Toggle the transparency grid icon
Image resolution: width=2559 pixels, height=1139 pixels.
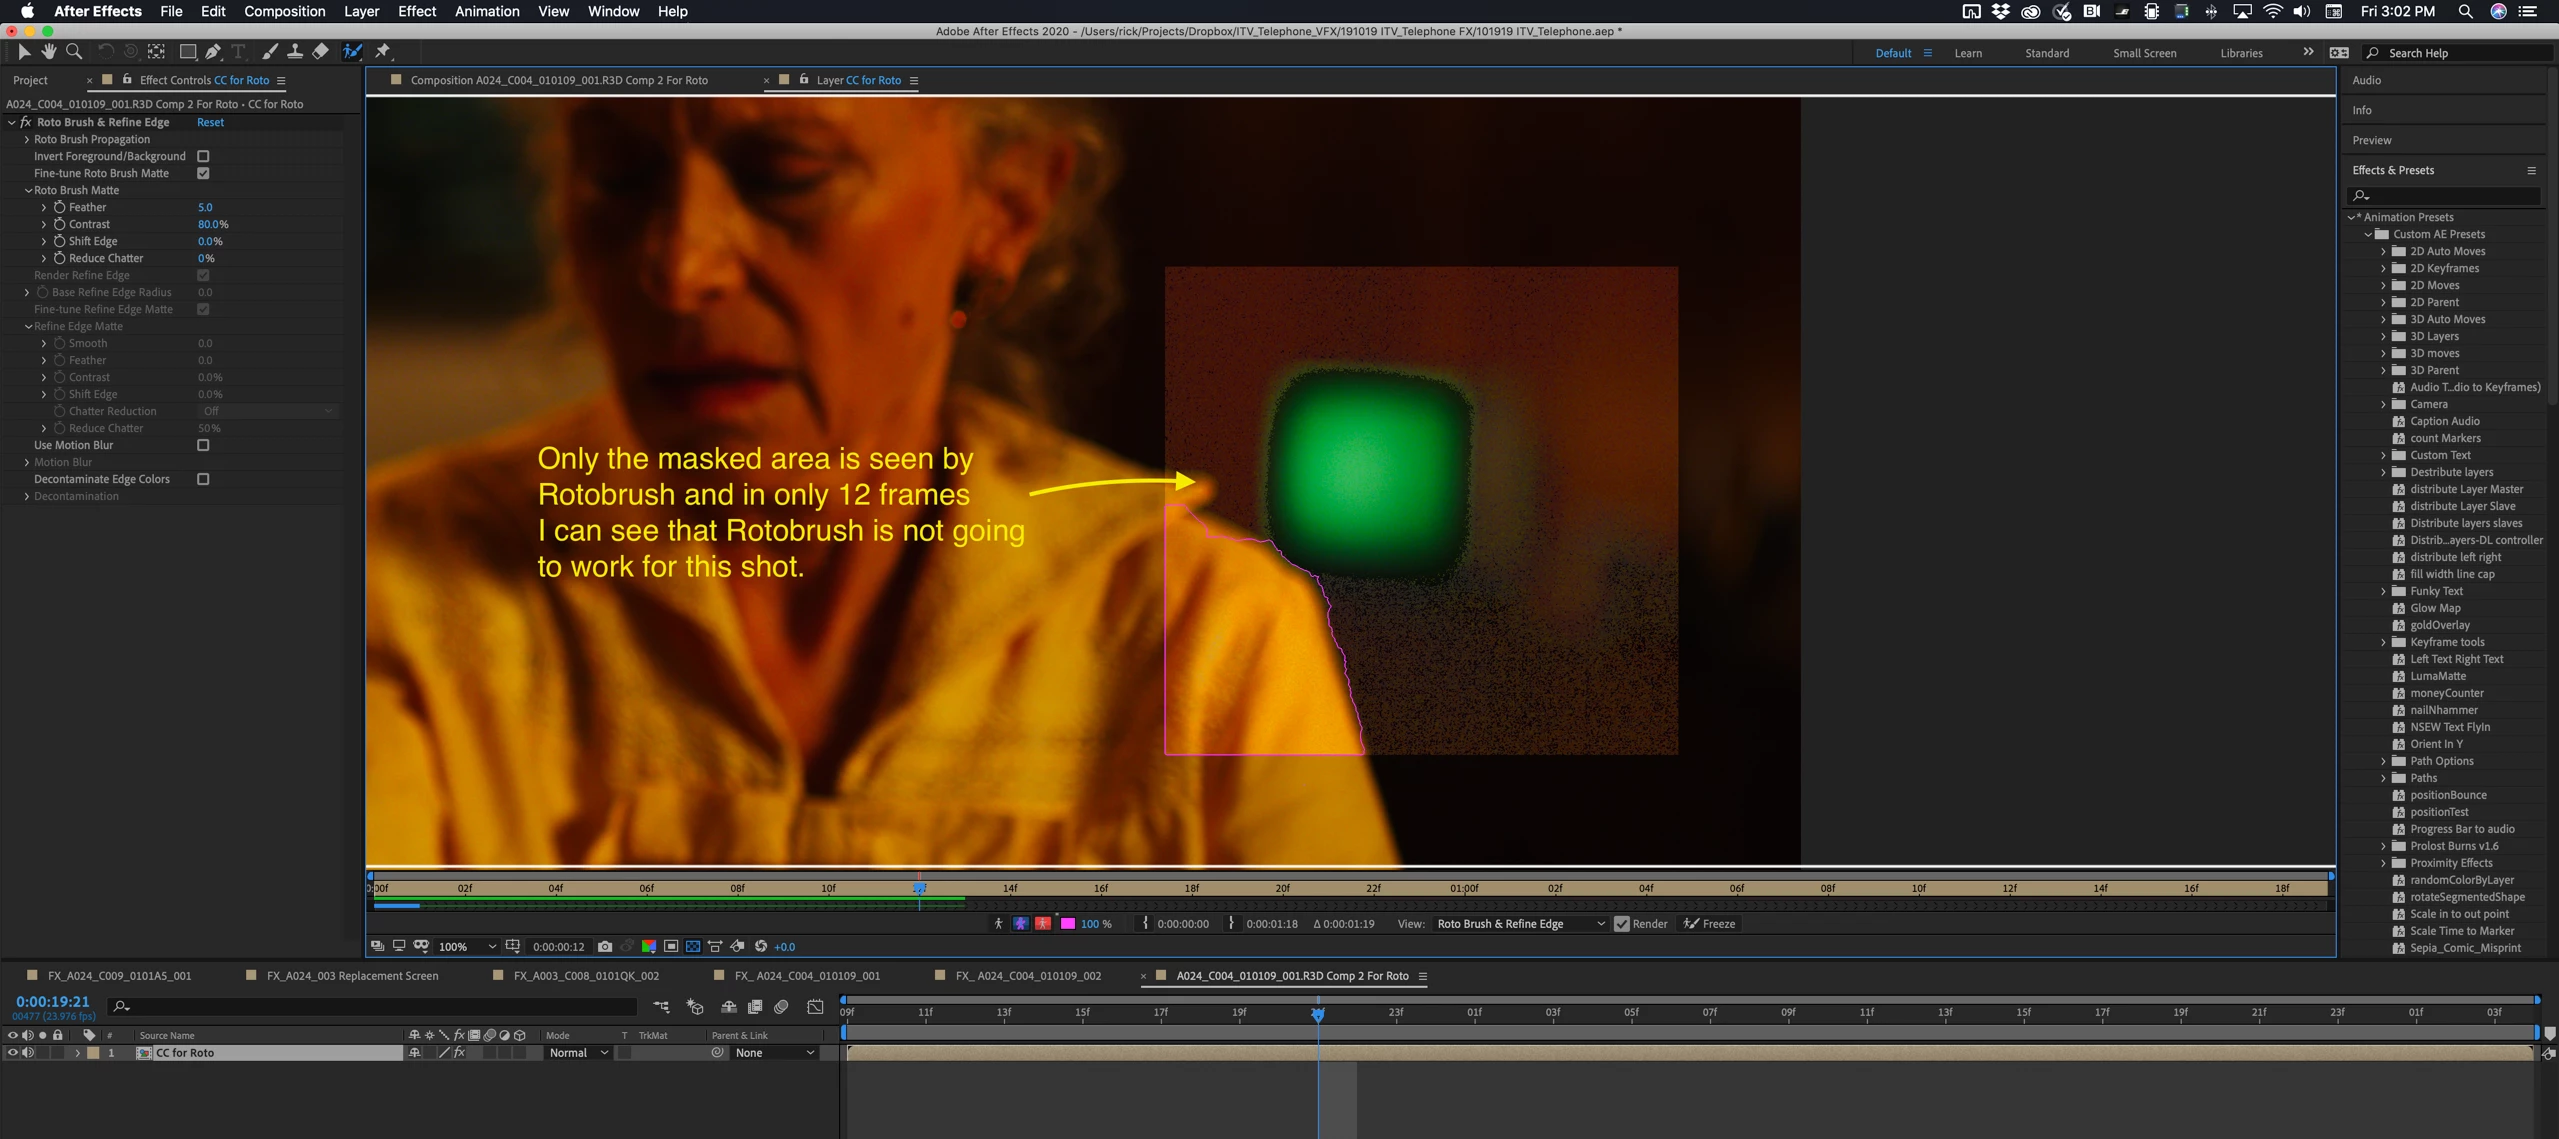point(692,946)
